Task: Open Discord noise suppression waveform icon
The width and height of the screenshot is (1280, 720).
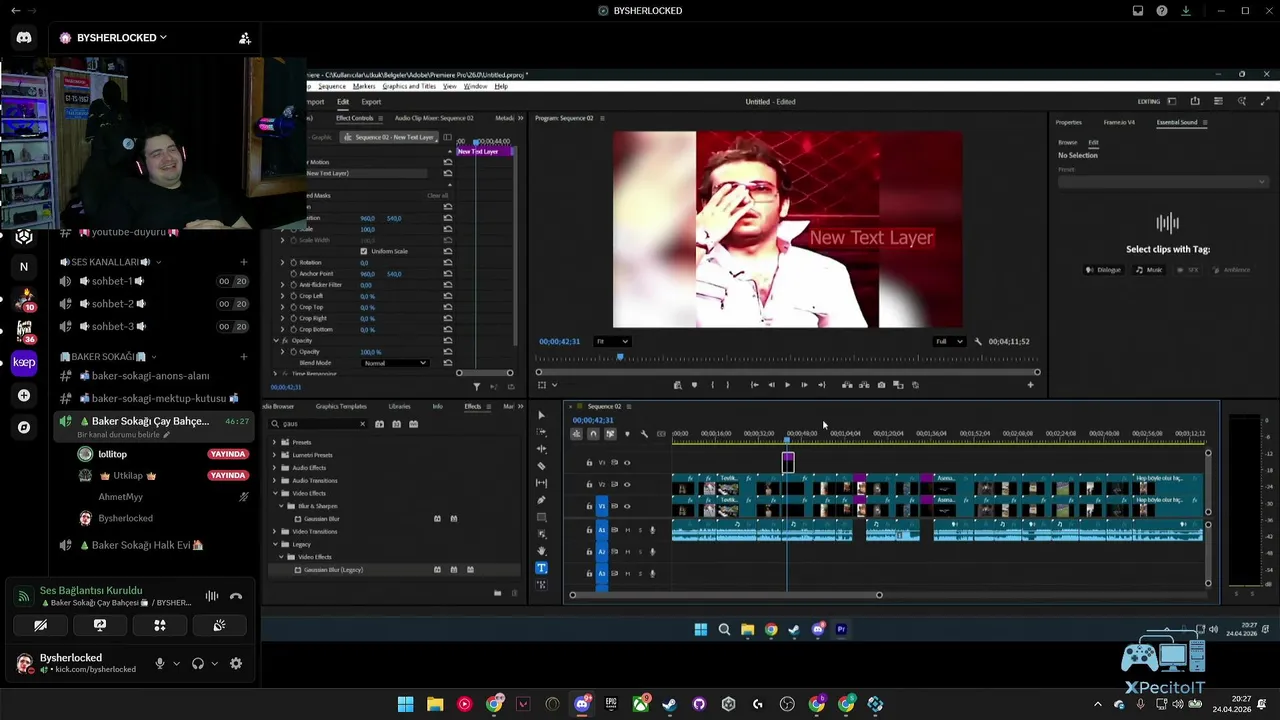Action: (x=212, y=596)
